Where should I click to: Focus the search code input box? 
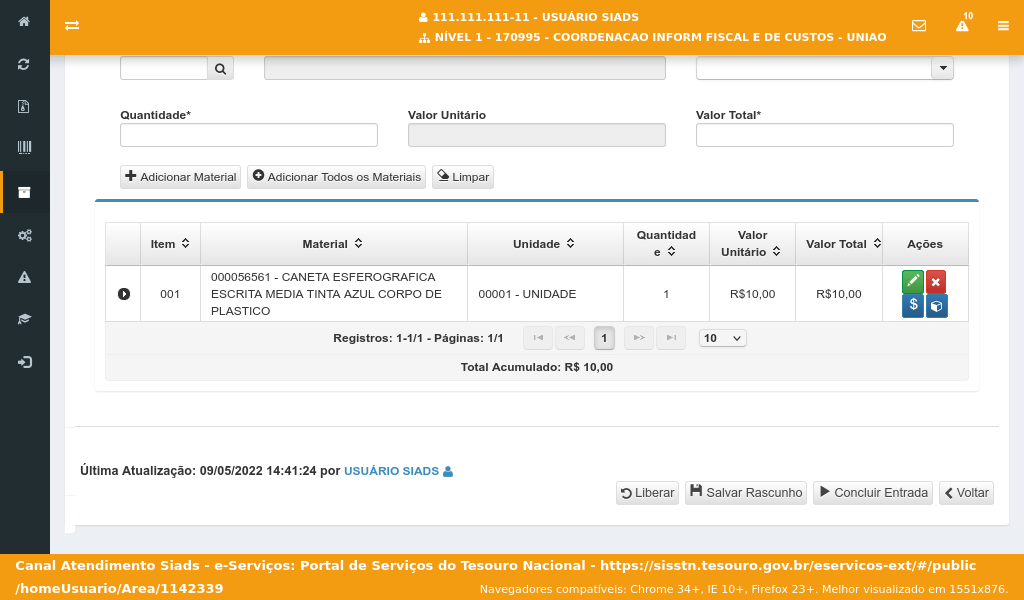(x=164, y=69)
